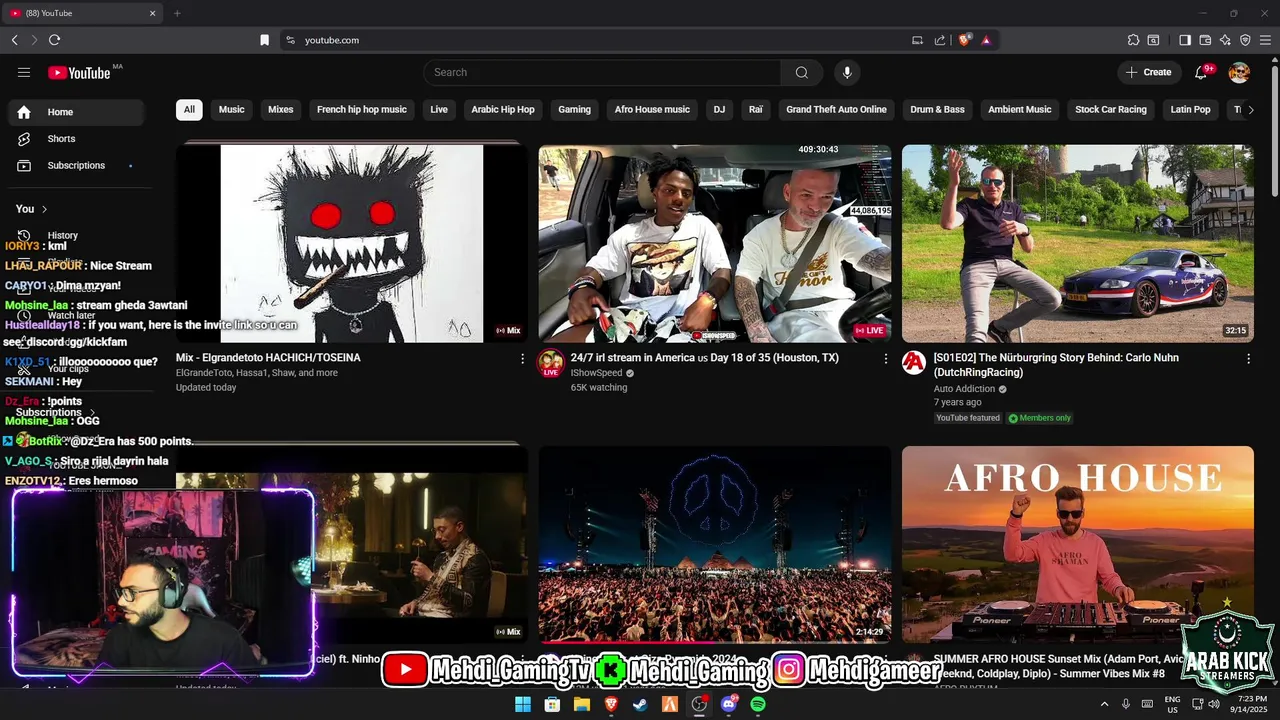Click the Create button

click(x=1148, y=72)
